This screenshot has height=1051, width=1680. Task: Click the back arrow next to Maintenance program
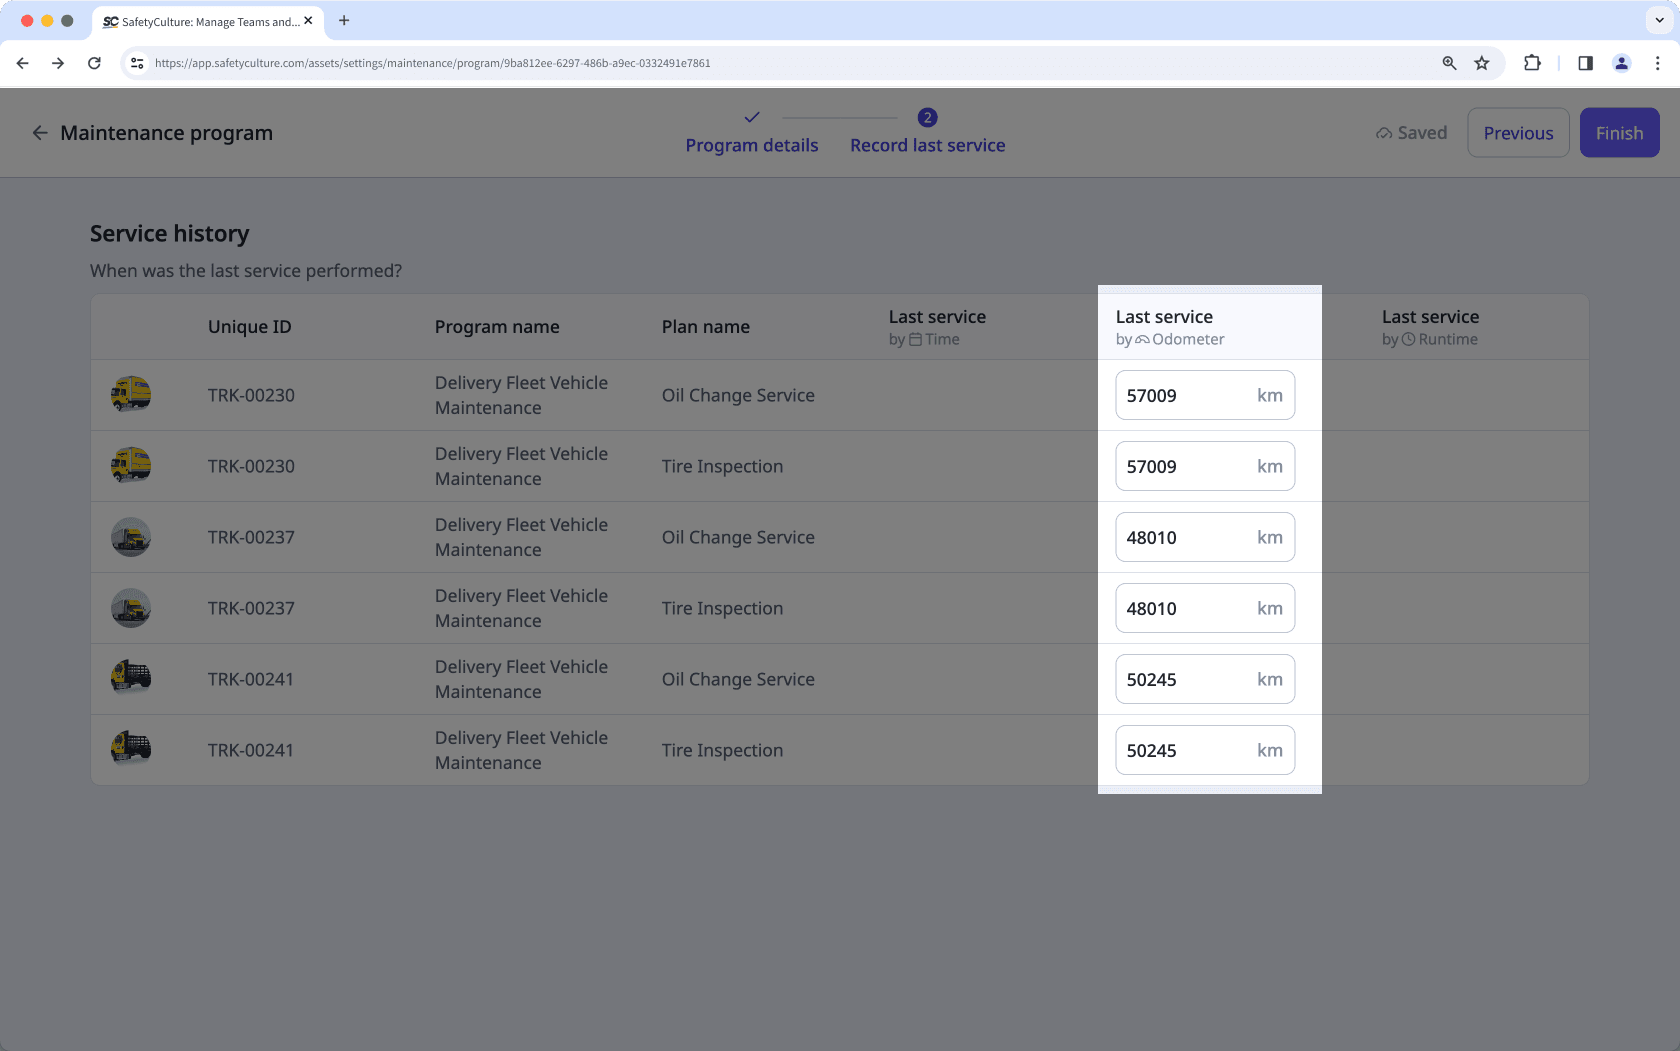(x=40, y=132)
